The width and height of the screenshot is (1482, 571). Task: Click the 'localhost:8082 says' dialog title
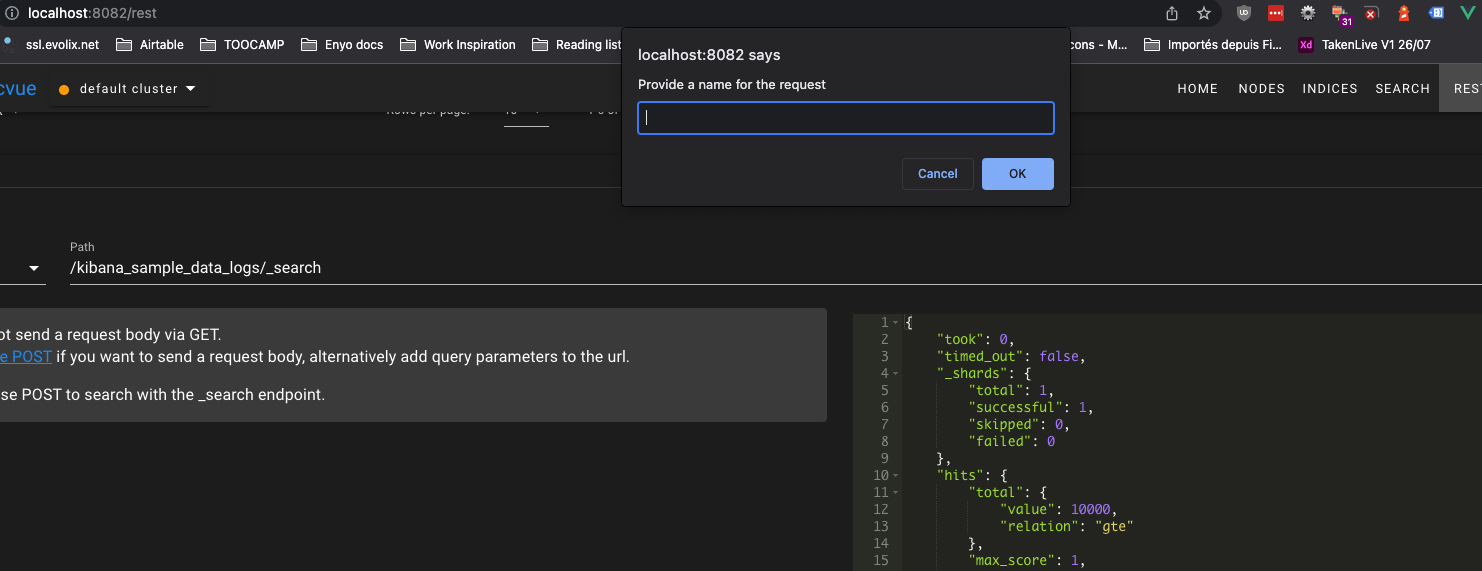coord(709,55)
